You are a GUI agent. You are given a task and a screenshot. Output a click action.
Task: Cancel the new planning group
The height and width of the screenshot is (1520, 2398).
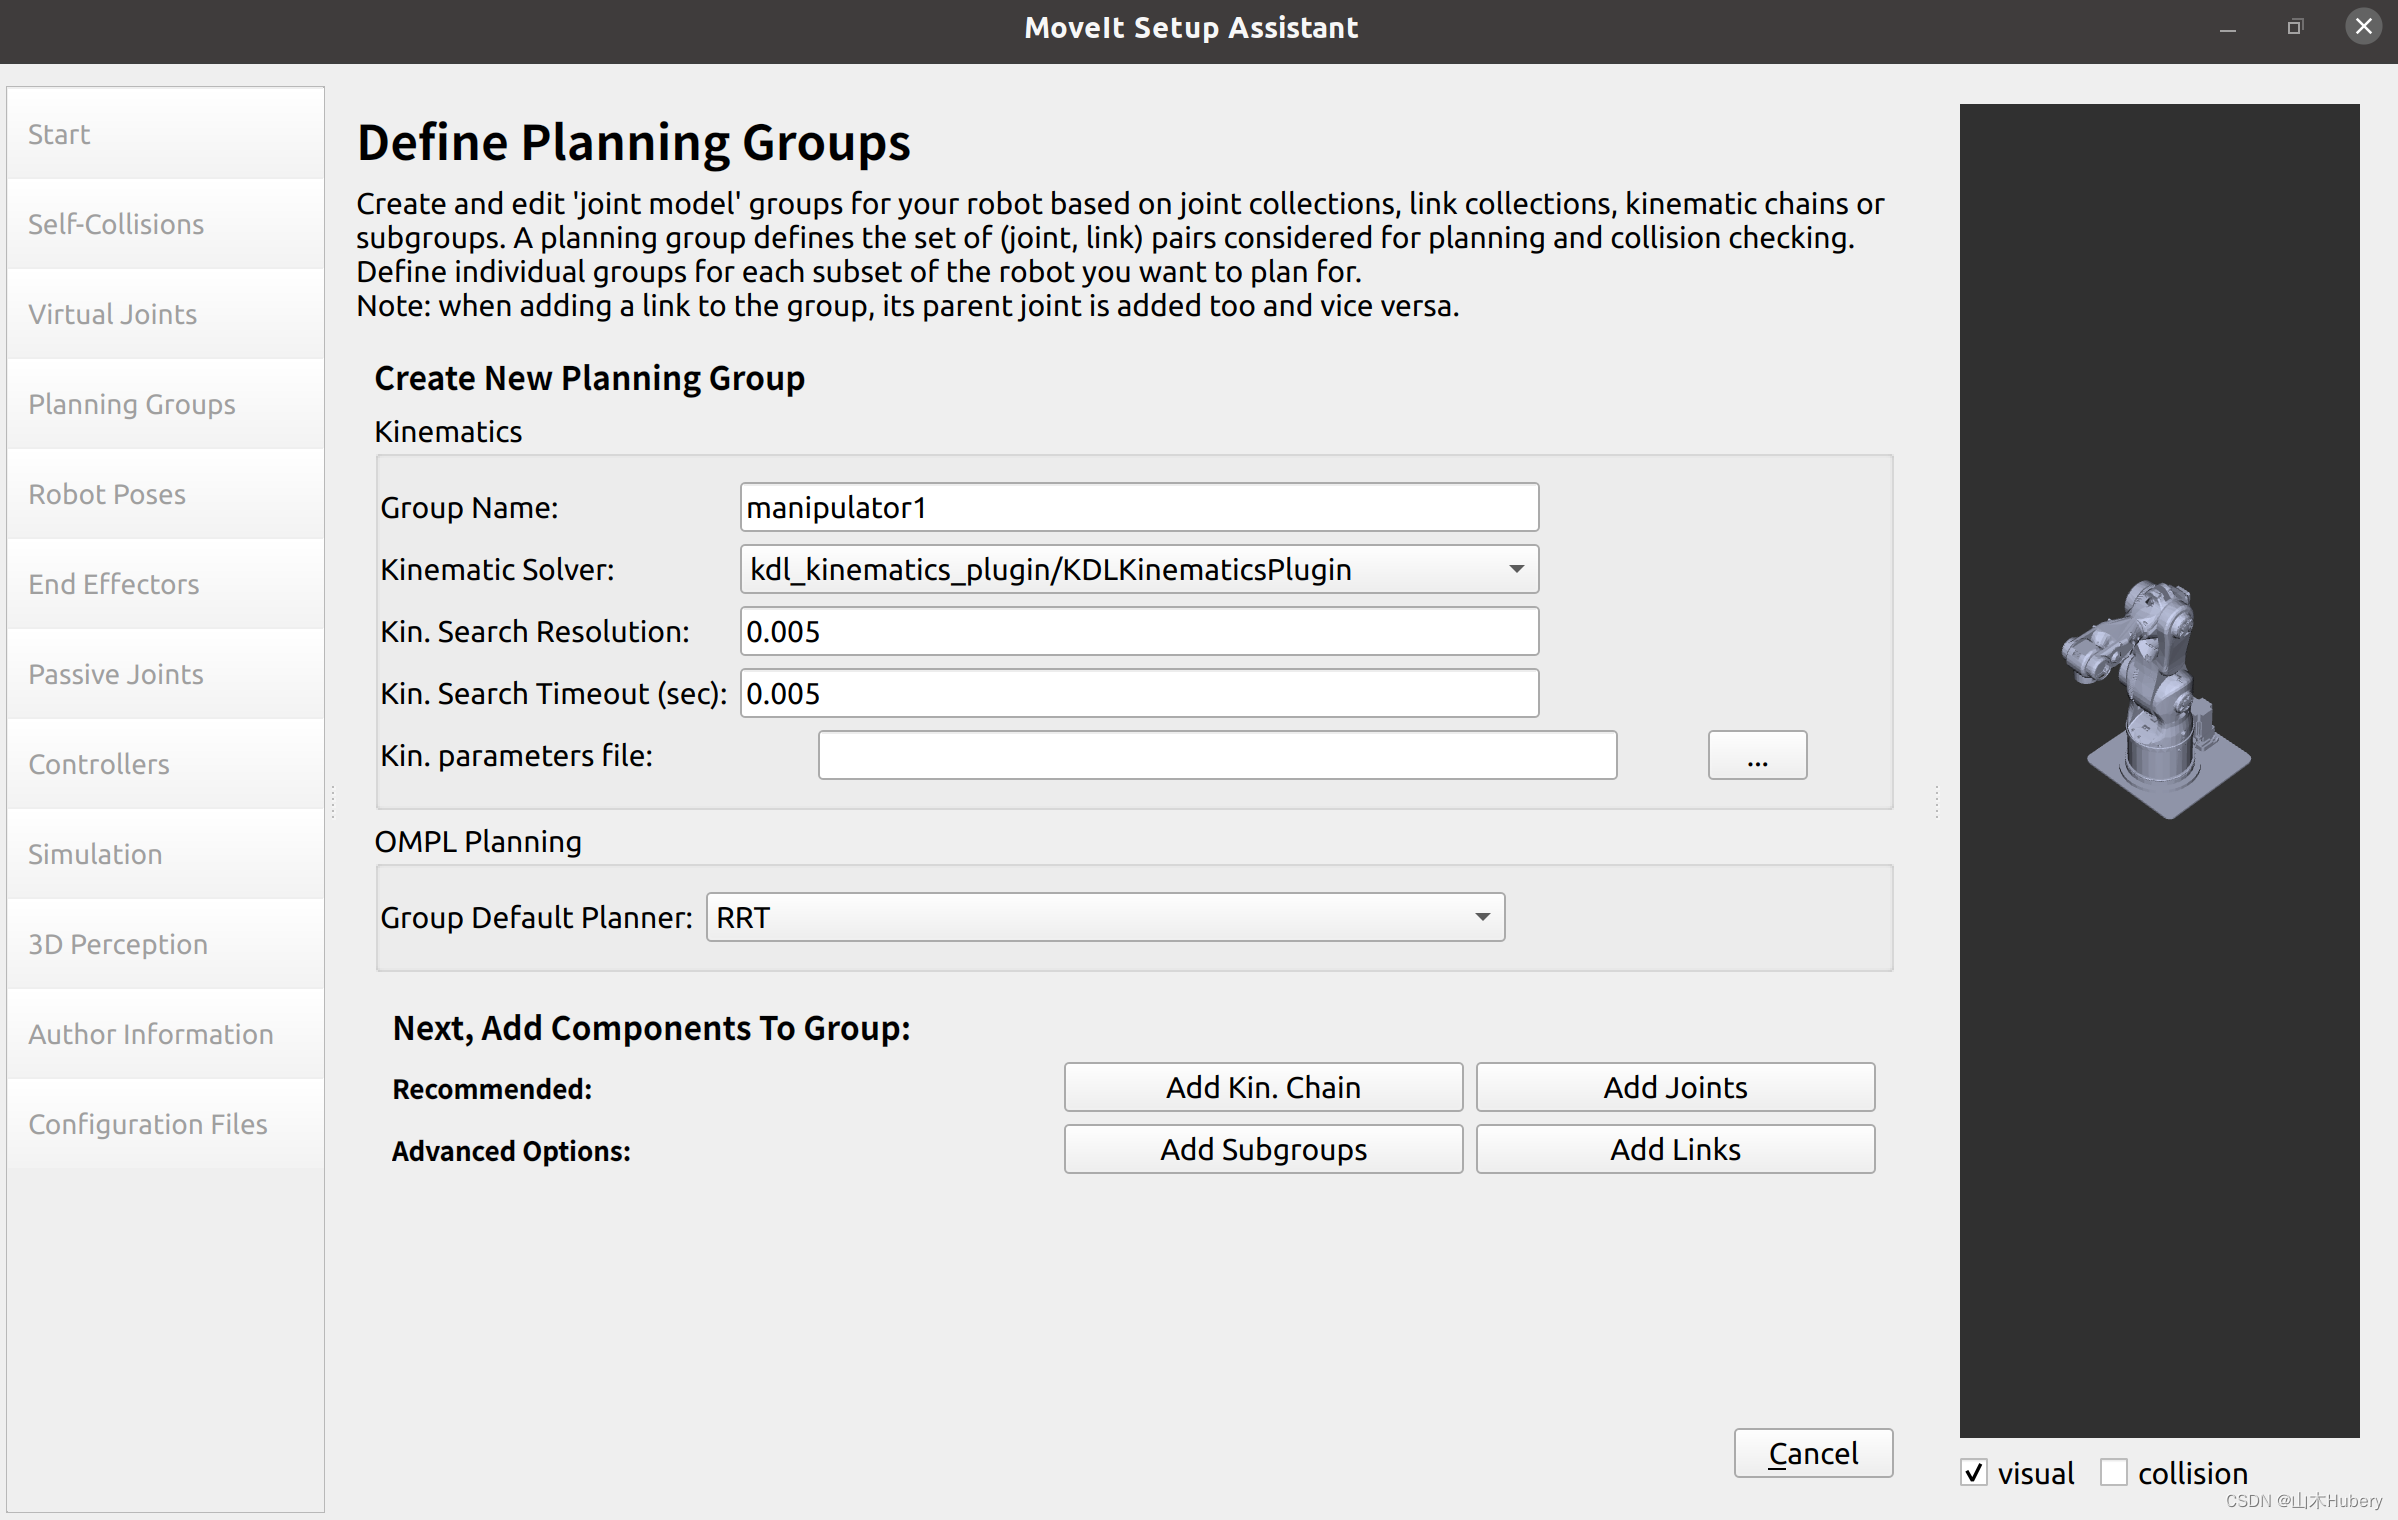(1813, 1453)
